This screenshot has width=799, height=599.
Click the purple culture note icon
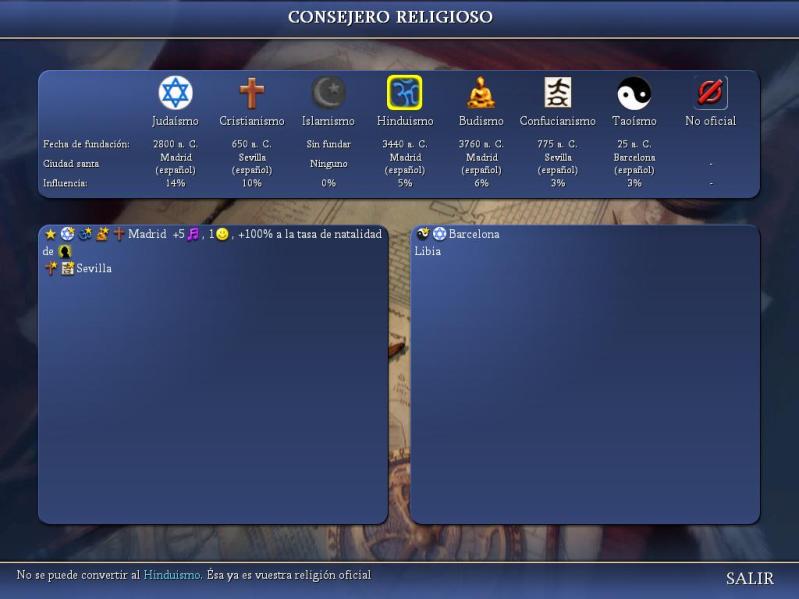pyautogui.click(x=193, y=234)
